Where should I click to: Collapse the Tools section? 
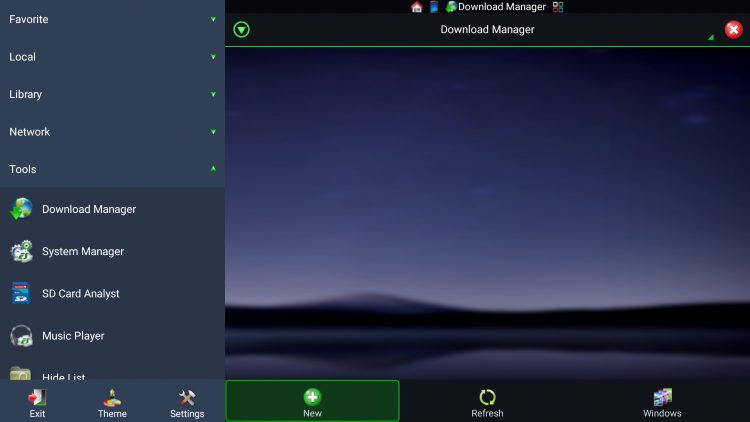click(x=112, y=169)
